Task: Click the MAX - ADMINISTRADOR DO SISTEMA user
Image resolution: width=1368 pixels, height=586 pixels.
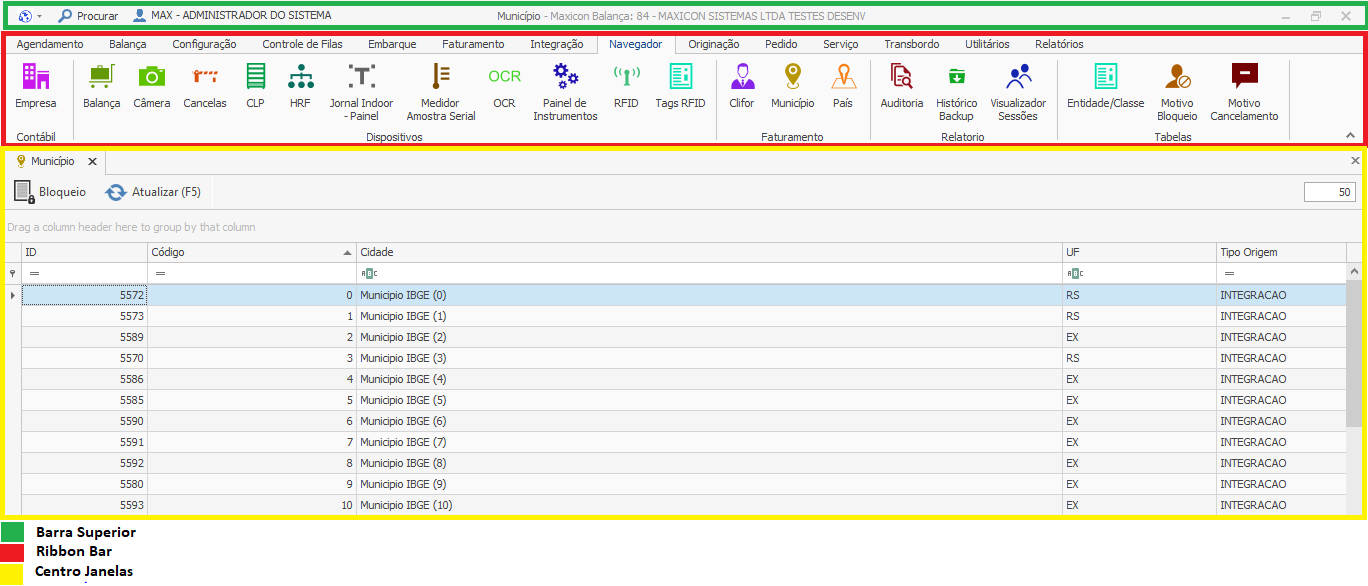Action: [232, 16]
